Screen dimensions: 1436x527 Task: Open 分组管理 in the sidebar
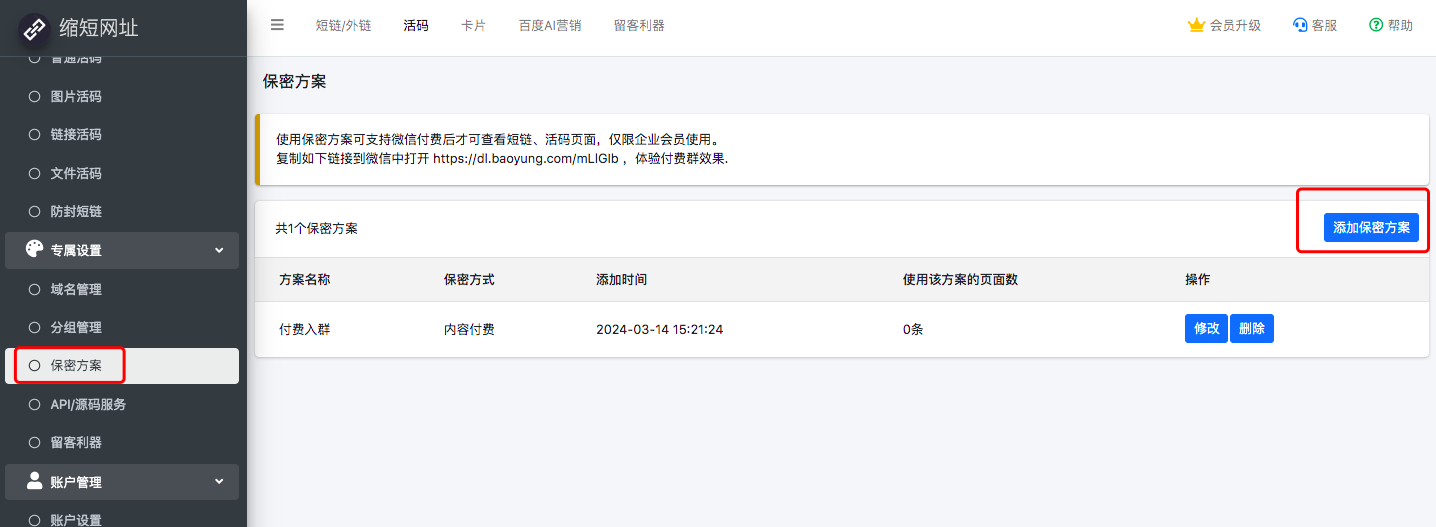76,327
